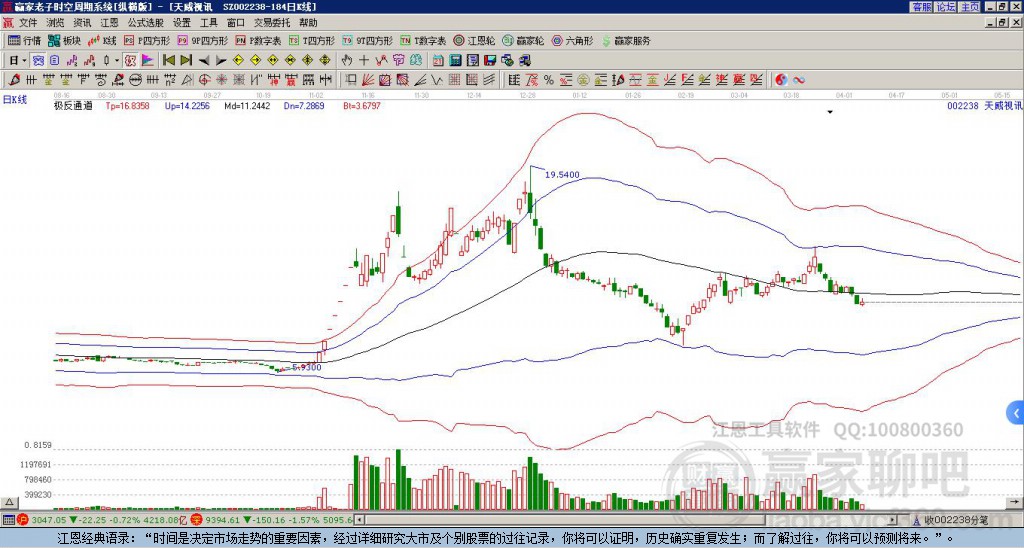Click the Md=11.2442 value
The height and width of the screenshot is (548, 1024).
pyautogui.click(x=247, y=105)
